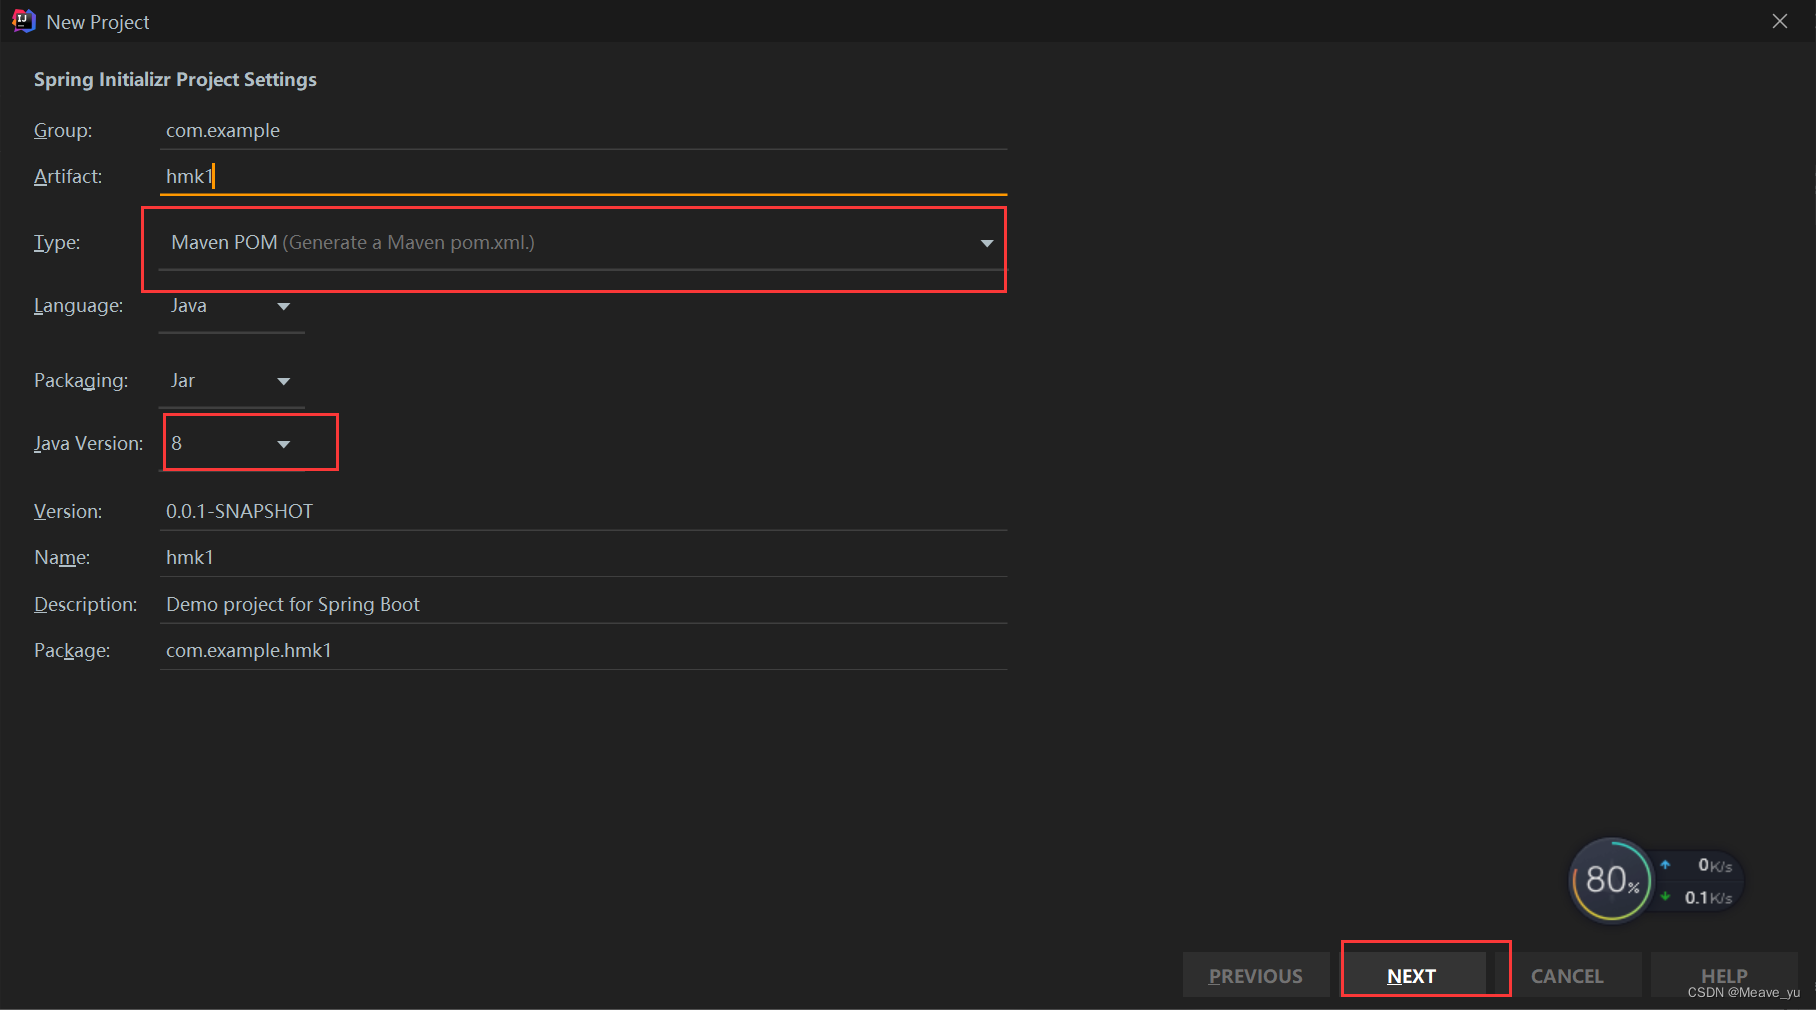Click the upload speed arrow indicator
This screenshot has width=1816, height=1010.
tap(1665, 865)
